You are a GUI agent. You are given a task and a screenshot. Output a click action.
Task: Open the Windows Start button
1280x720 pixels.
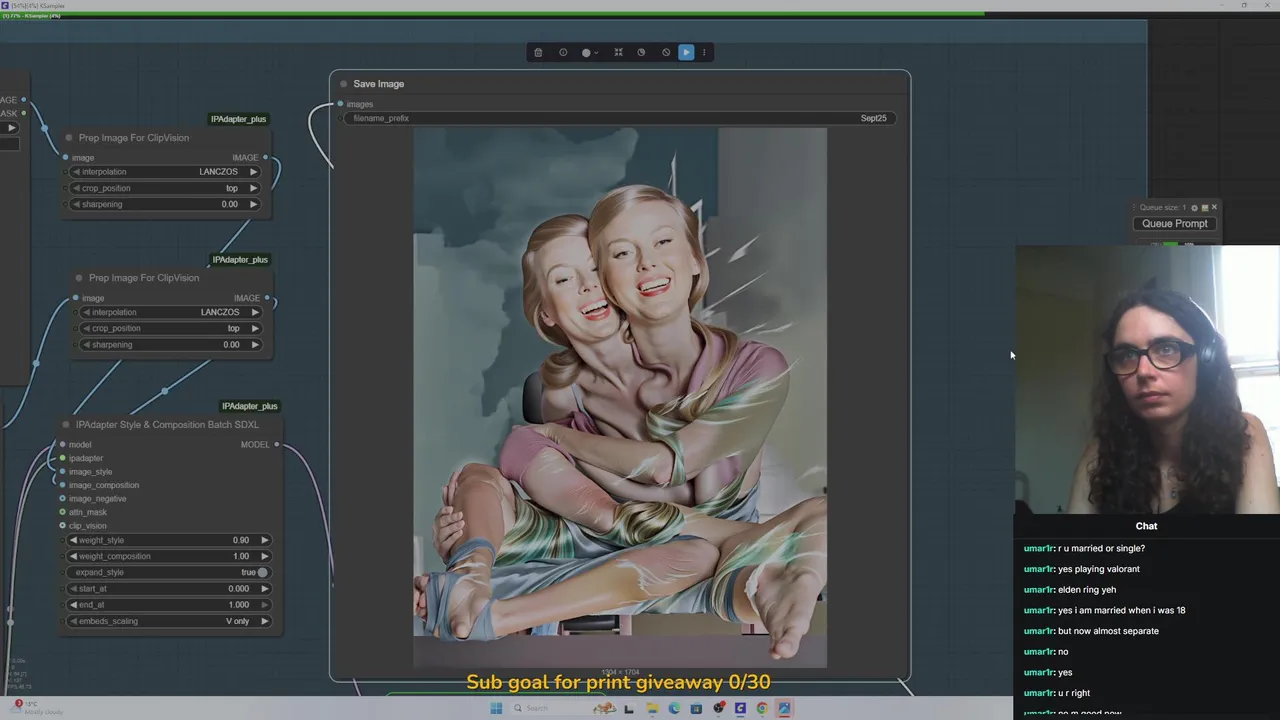(x=496, y=708)
